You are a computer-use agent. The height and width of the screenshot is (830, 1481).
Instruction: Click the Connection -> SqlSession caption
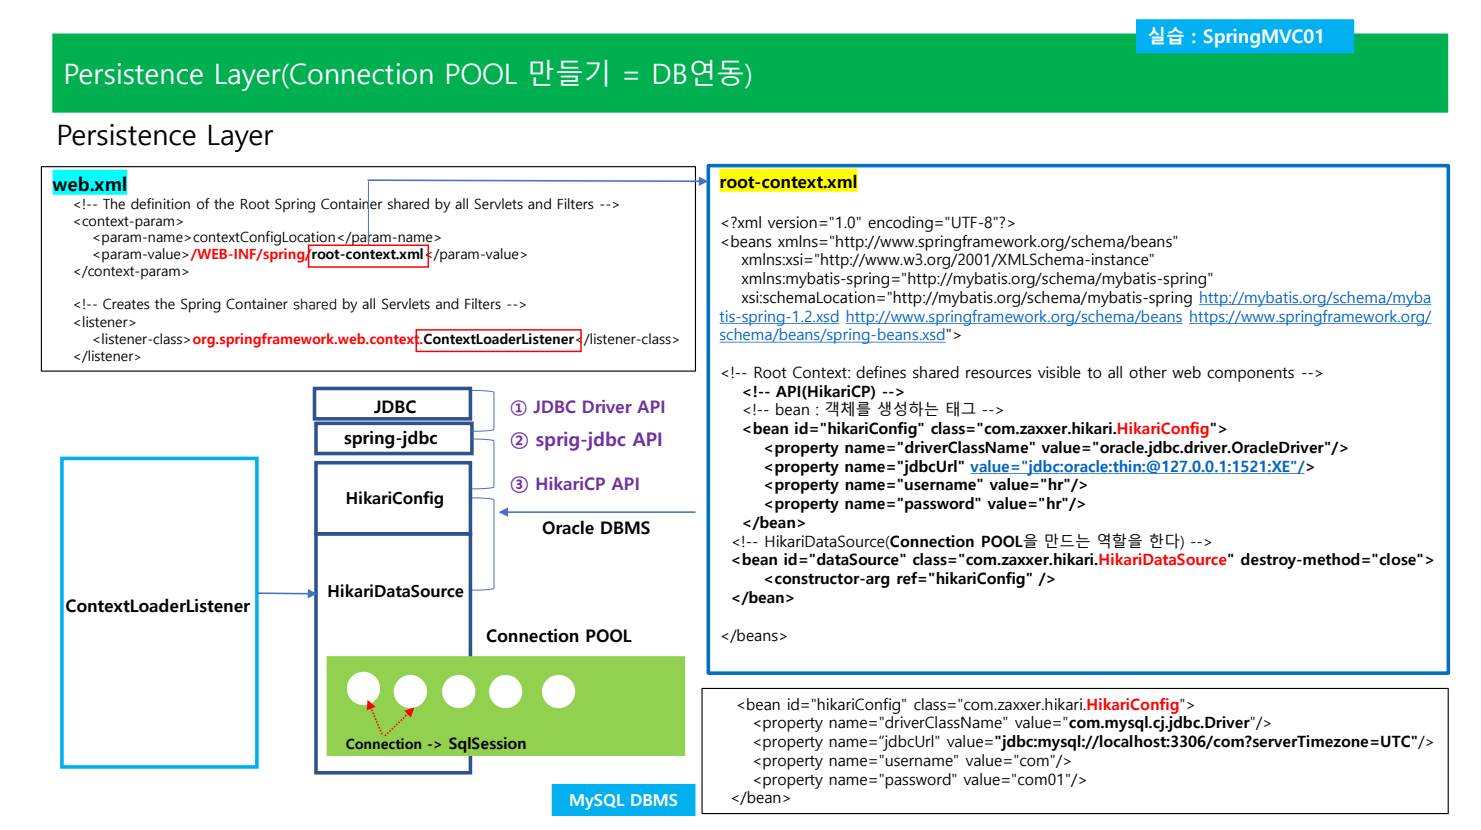coord(436,744)
